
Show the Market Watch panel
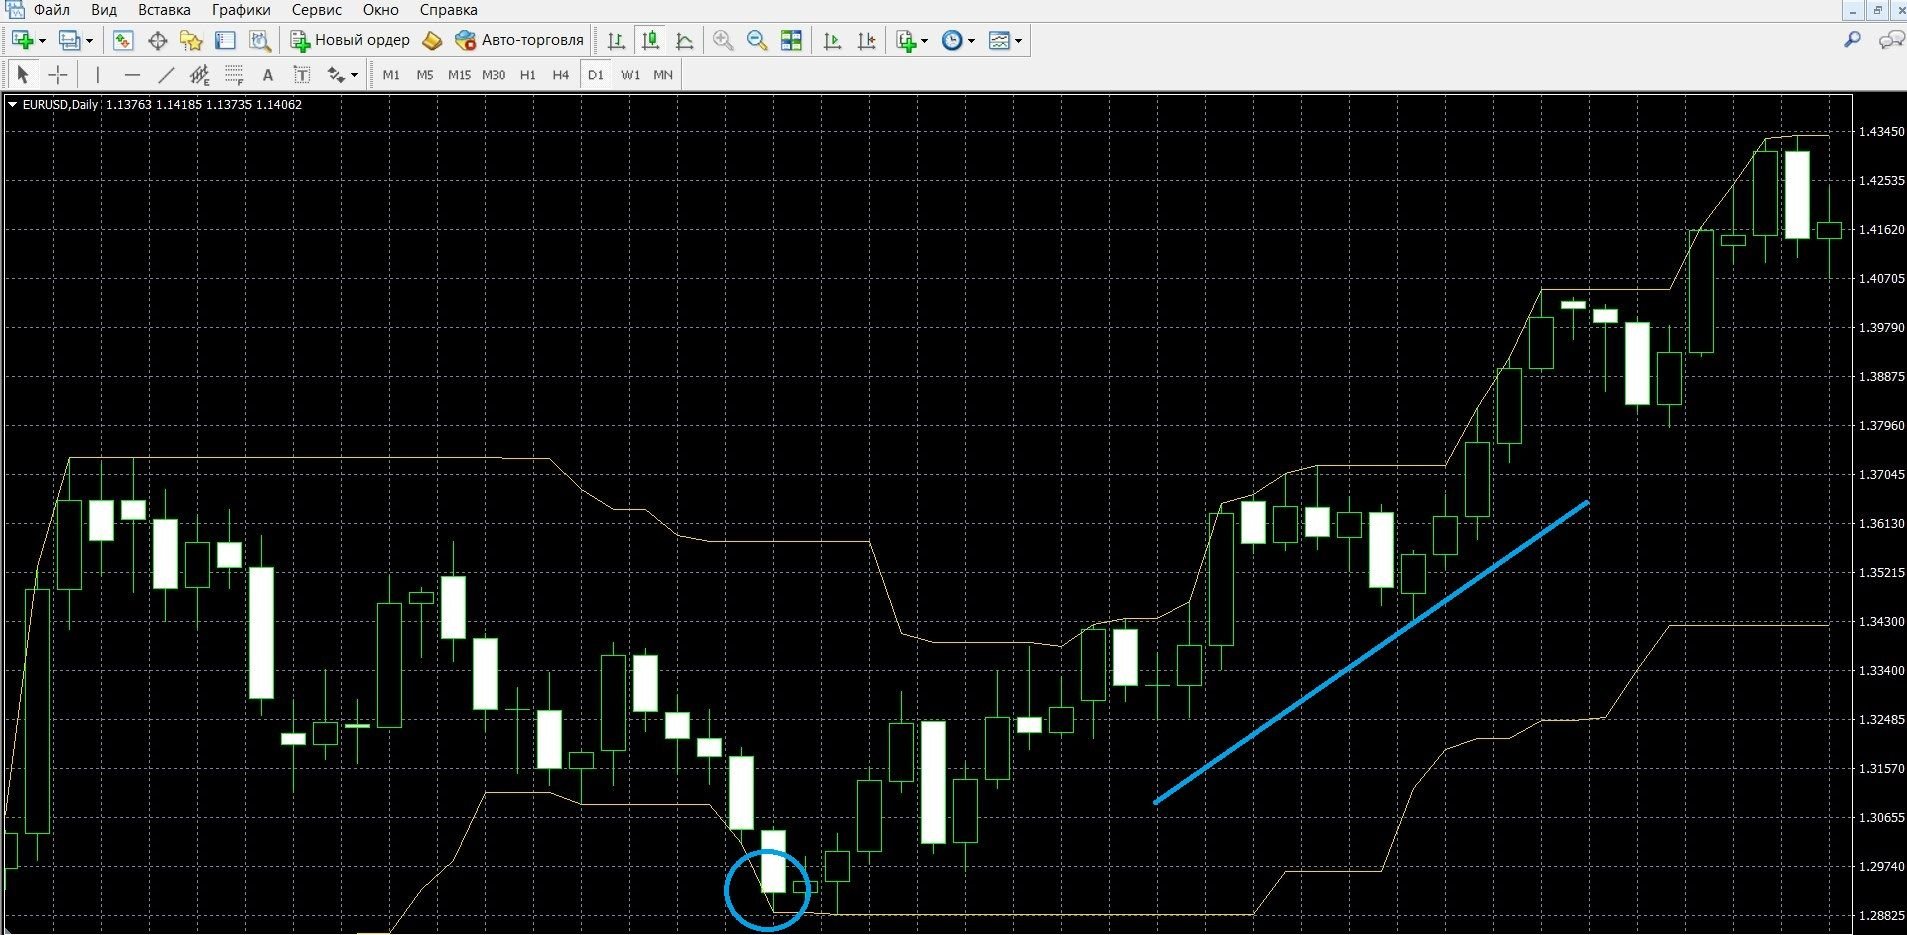(x=123, y=41)
